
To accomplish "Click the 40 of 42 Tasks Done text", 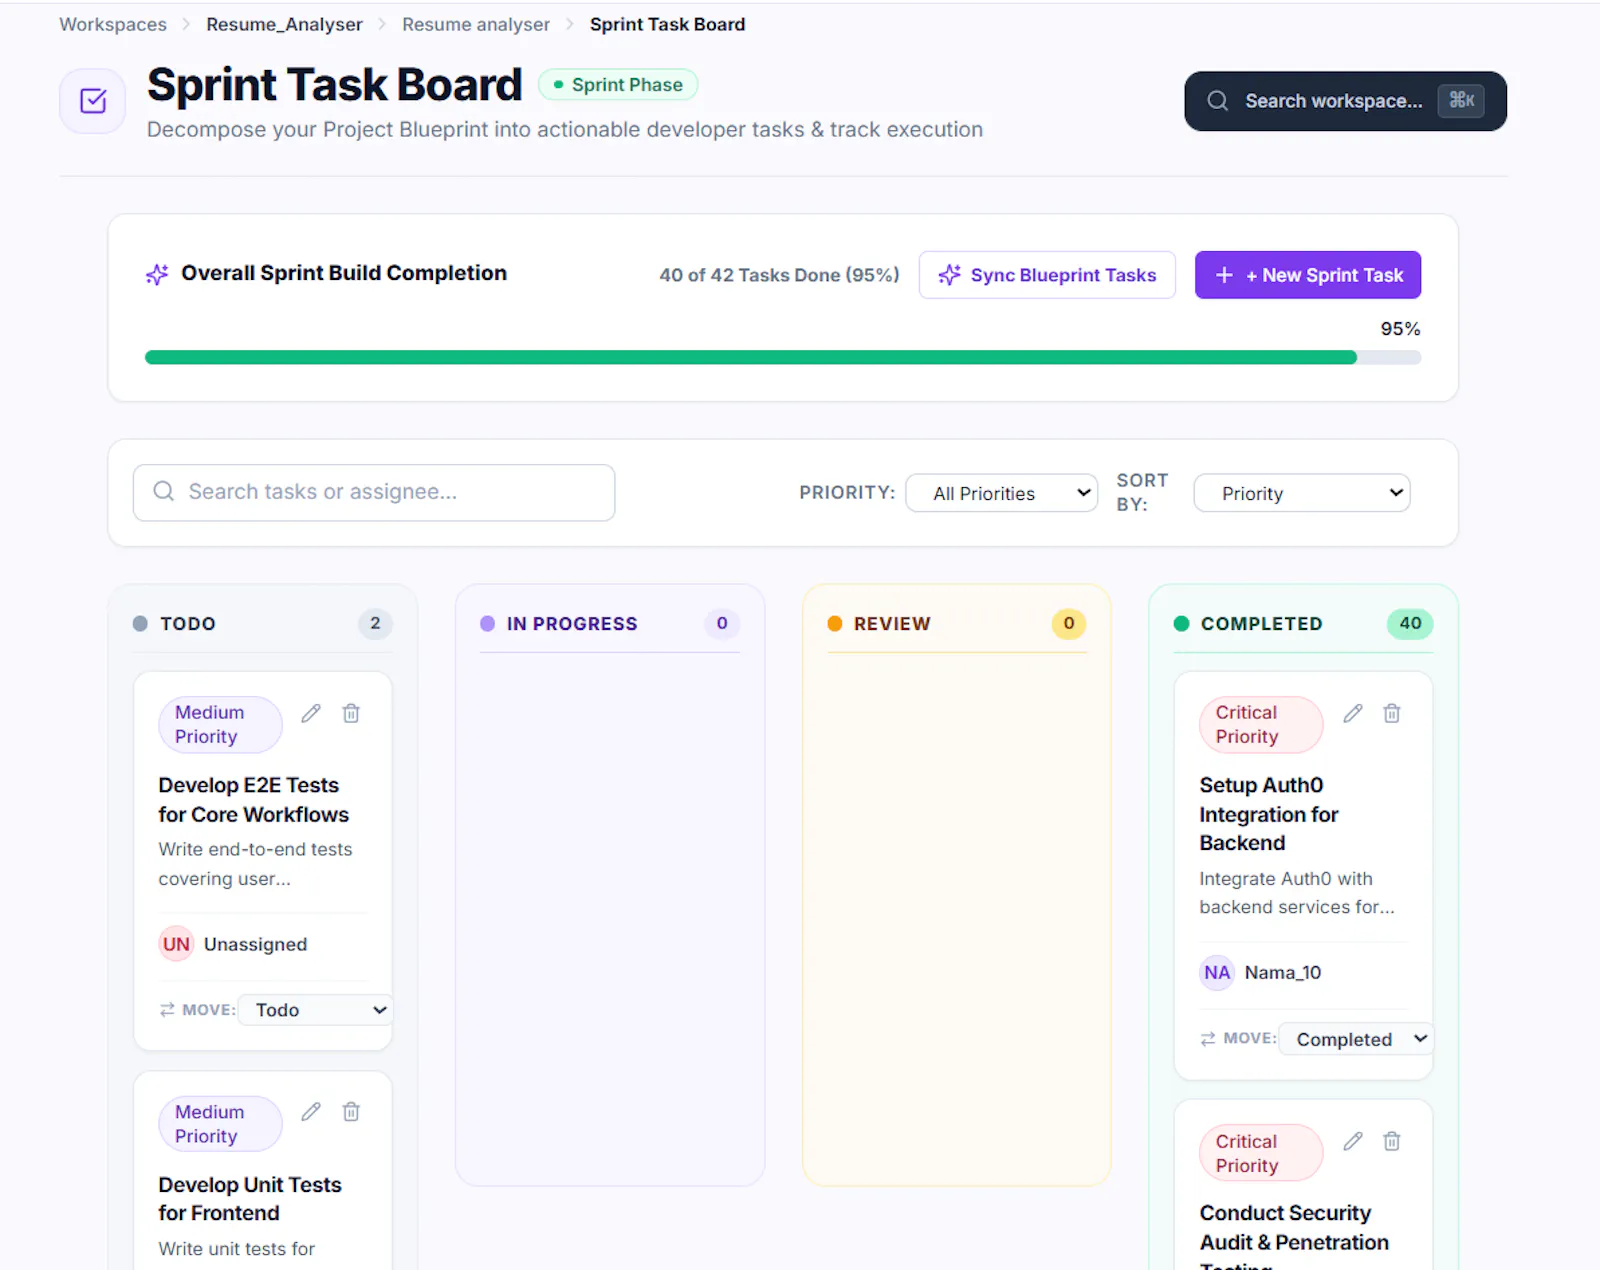I will pos(779,275).
